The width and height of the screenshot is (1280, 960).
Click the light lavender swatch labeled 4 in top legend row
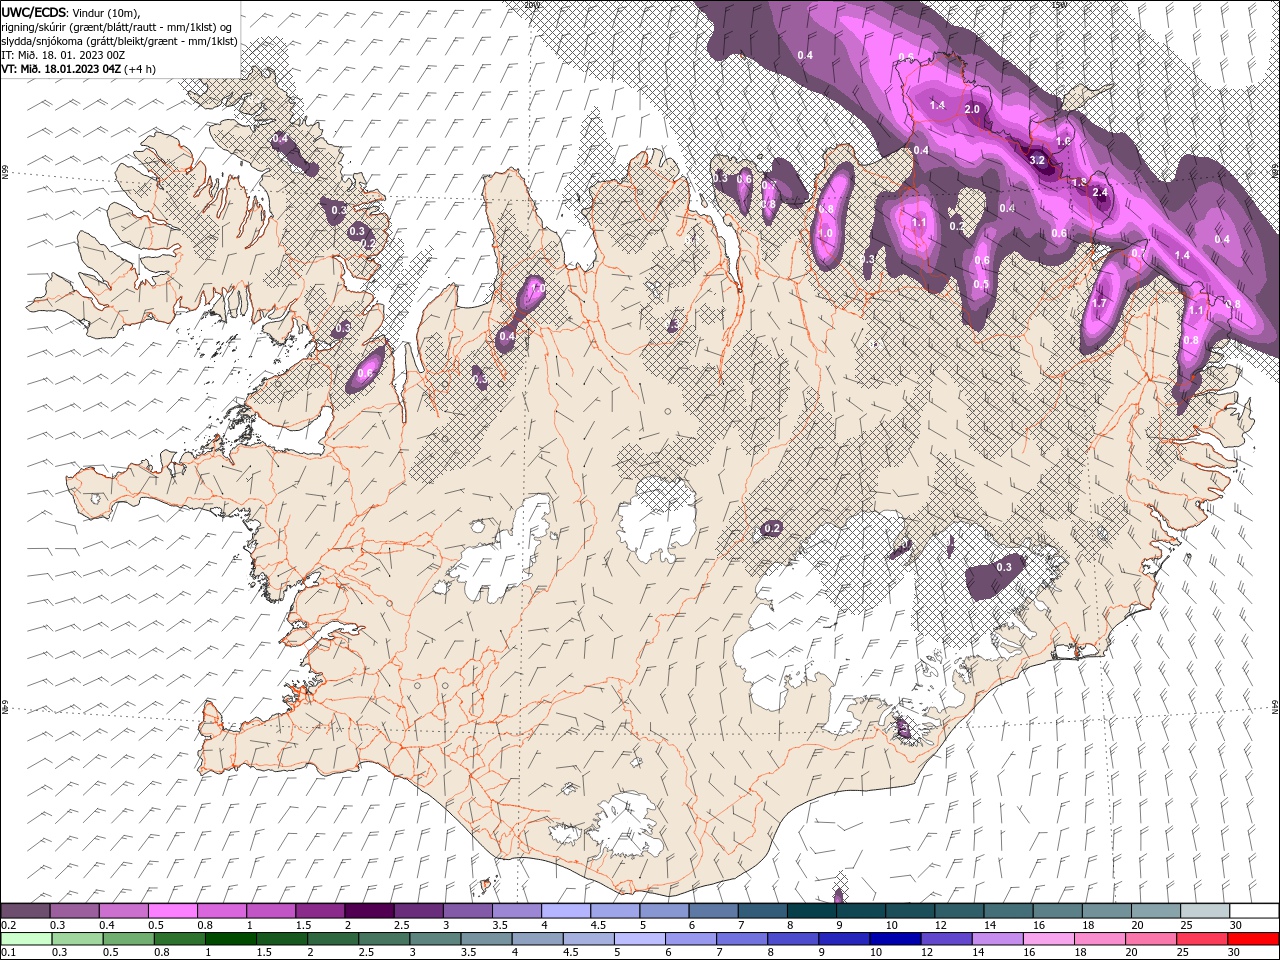[x=566, y=911]
